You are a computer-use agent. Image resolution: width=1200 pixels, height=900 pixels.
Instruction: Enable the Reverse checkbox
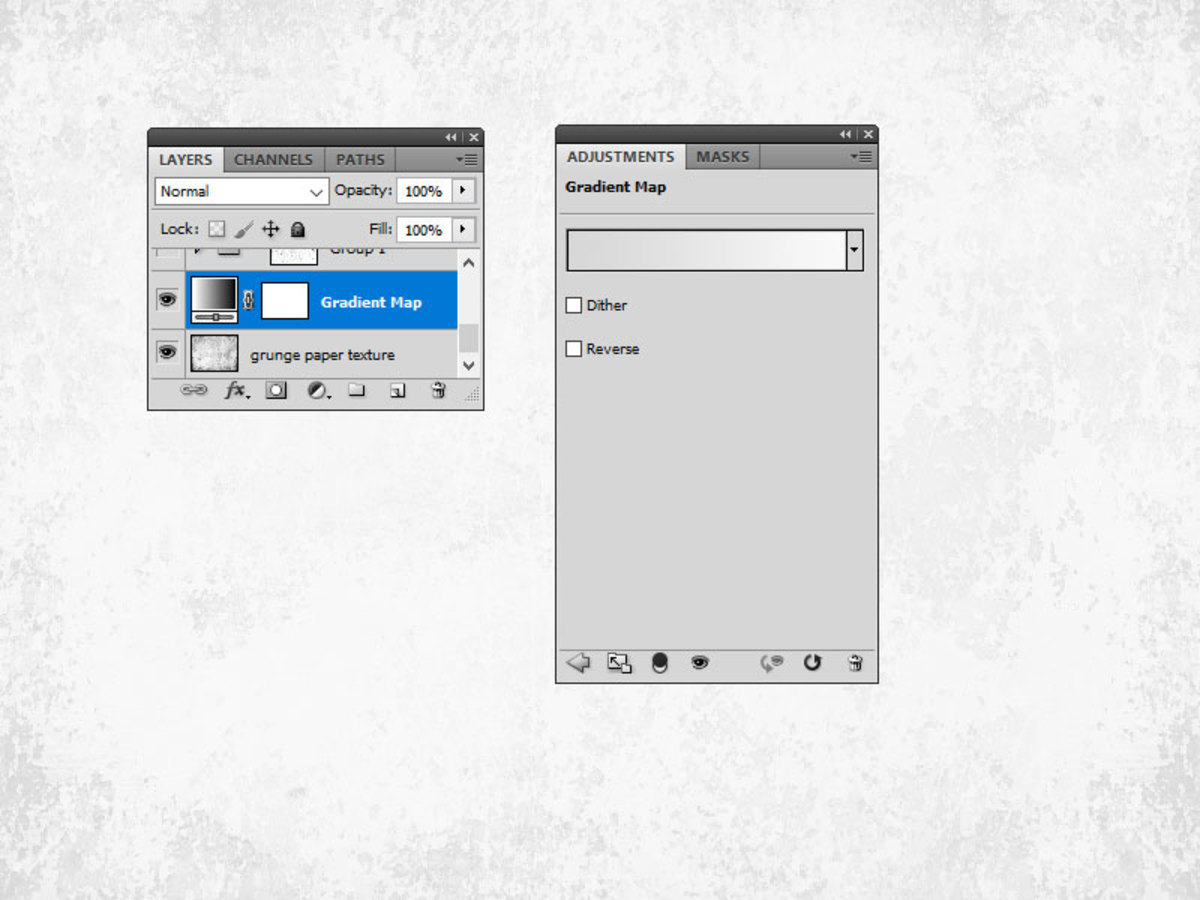coord(574,348)
